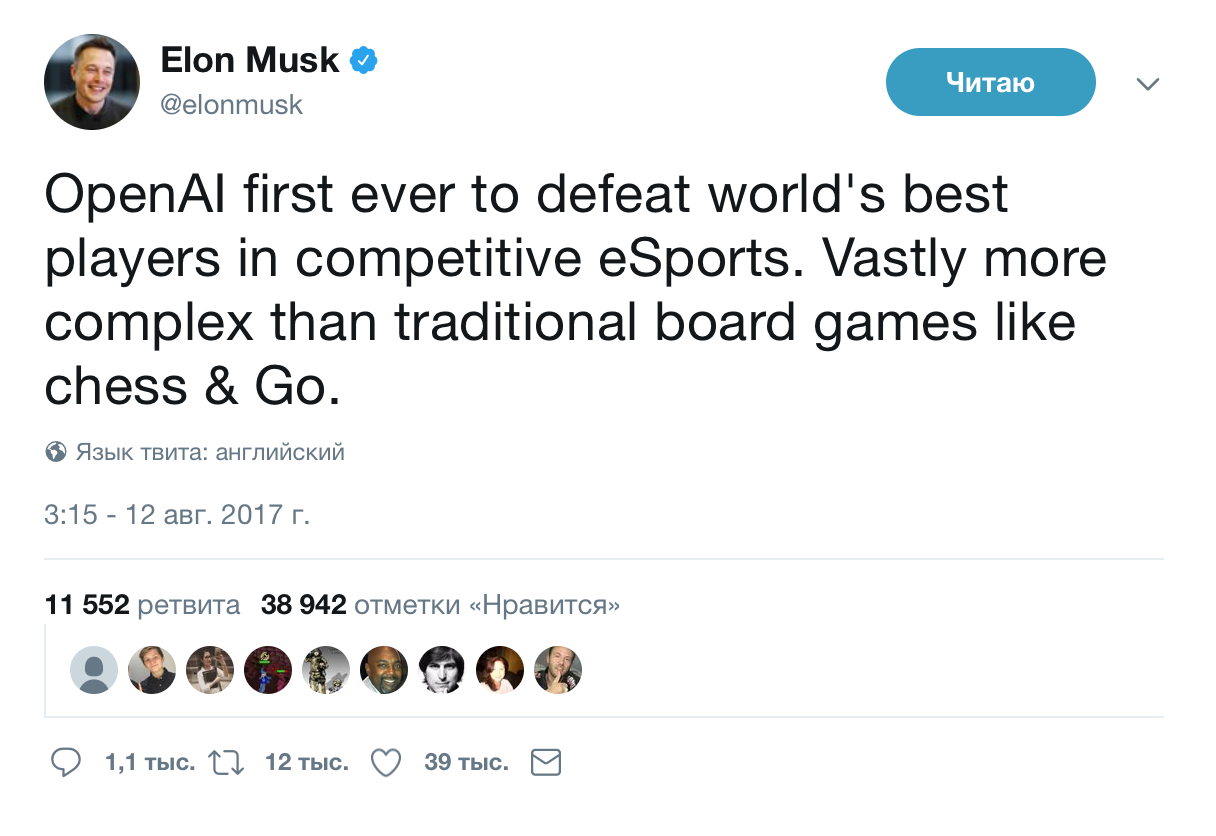Click the globe icon beside tweet language
The image size is (1216, 836).
click(56, 452)
